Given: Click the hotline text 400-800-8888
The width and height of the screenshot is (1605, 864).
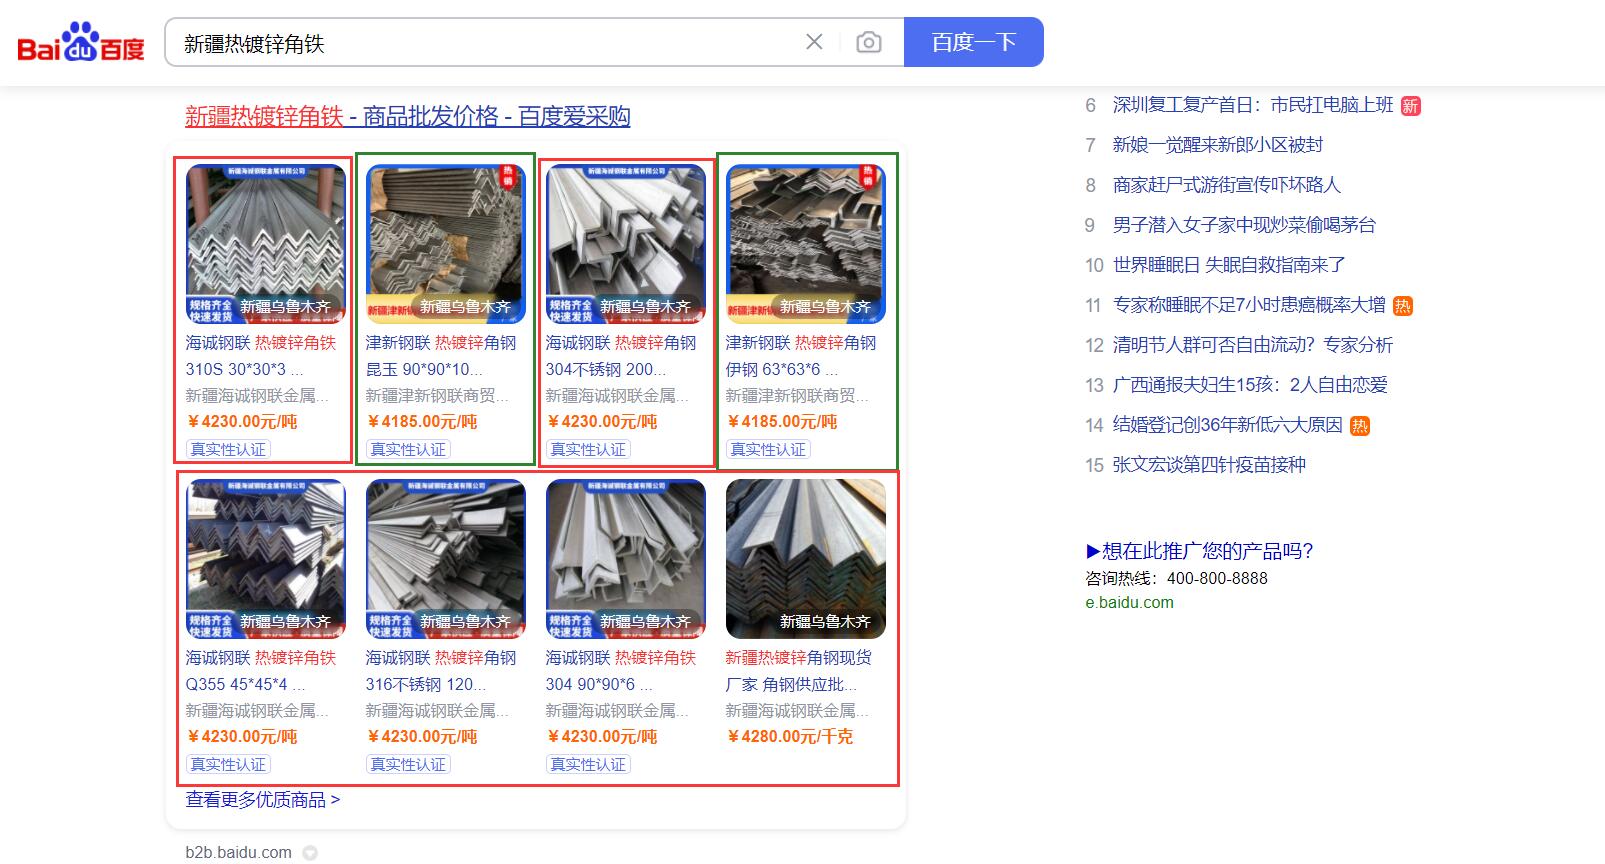Looking at the screenshot, I should tap(1217, 578).
